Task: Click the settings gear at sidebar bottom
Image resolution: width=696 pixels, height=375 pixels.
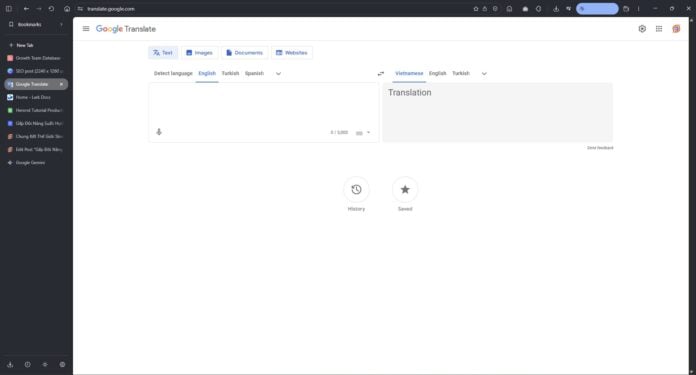Action: click(x=62, y=364)
